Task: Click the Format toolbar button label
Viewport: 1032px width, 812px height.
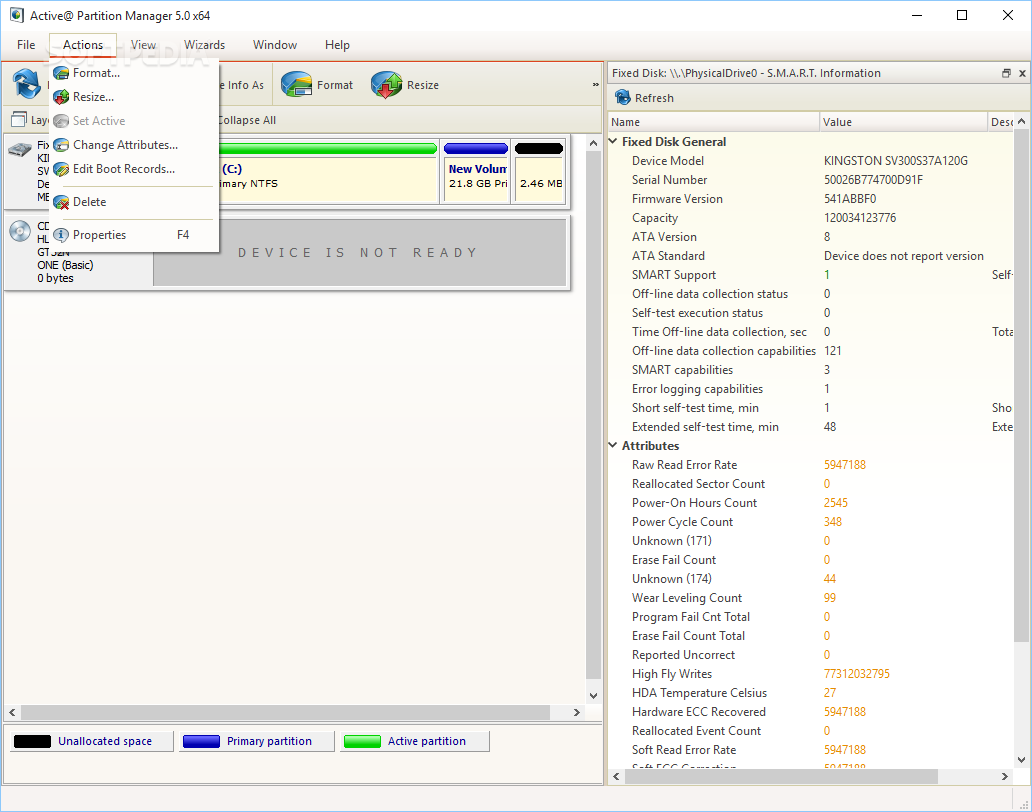Action: click(x=334, y=85)
